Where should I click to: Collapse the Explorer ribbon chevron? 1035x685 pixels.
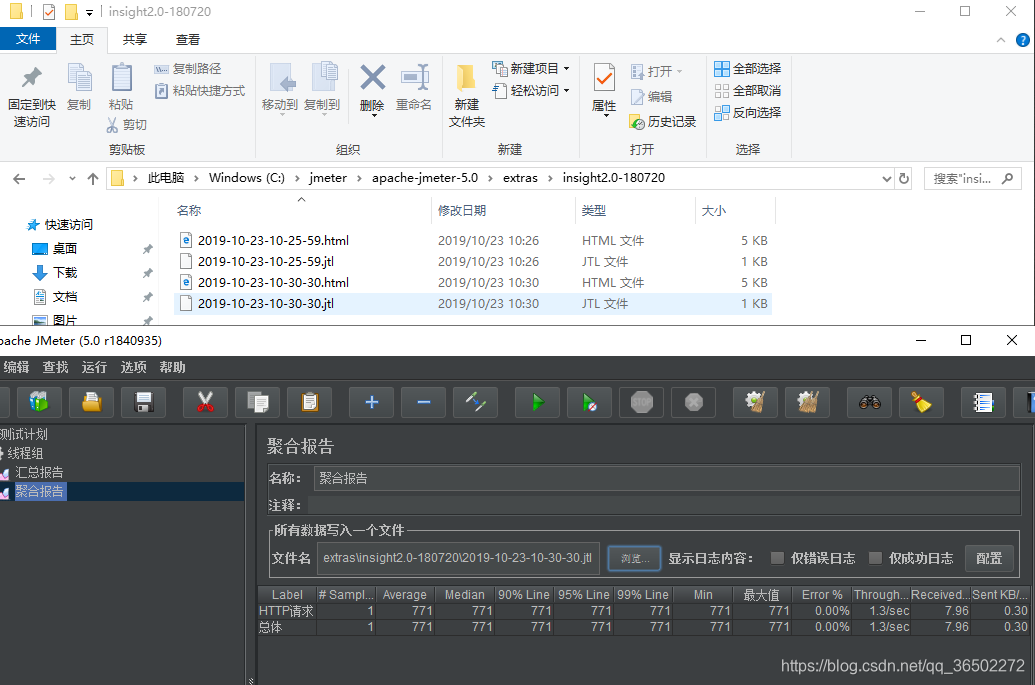(x=1001, y=40)
